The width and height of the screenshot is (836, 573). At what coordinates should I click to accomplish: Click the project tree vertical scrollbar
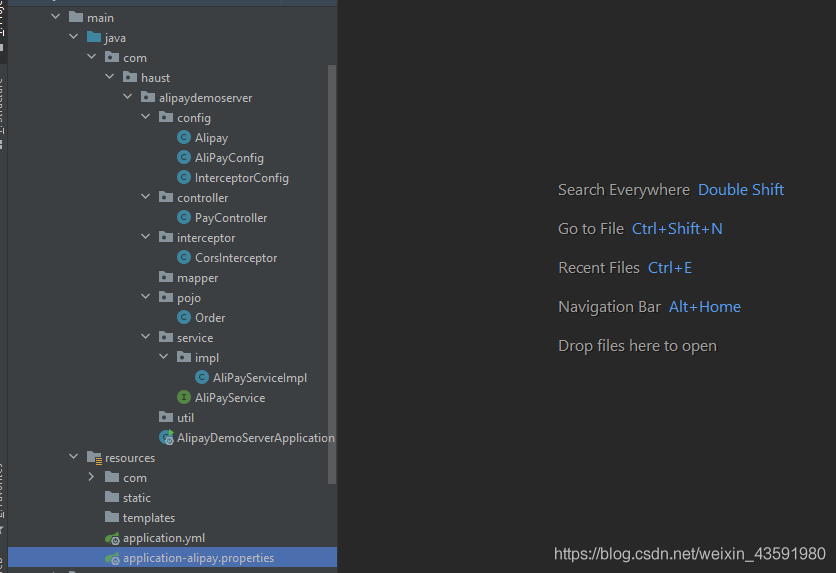[x=332, y=270]
